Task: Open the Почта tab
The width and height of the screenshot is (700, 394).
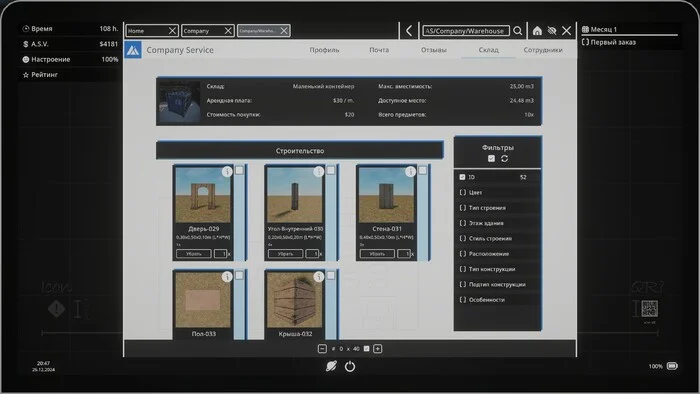Action: pyautogui.click(x=379, y=50)
